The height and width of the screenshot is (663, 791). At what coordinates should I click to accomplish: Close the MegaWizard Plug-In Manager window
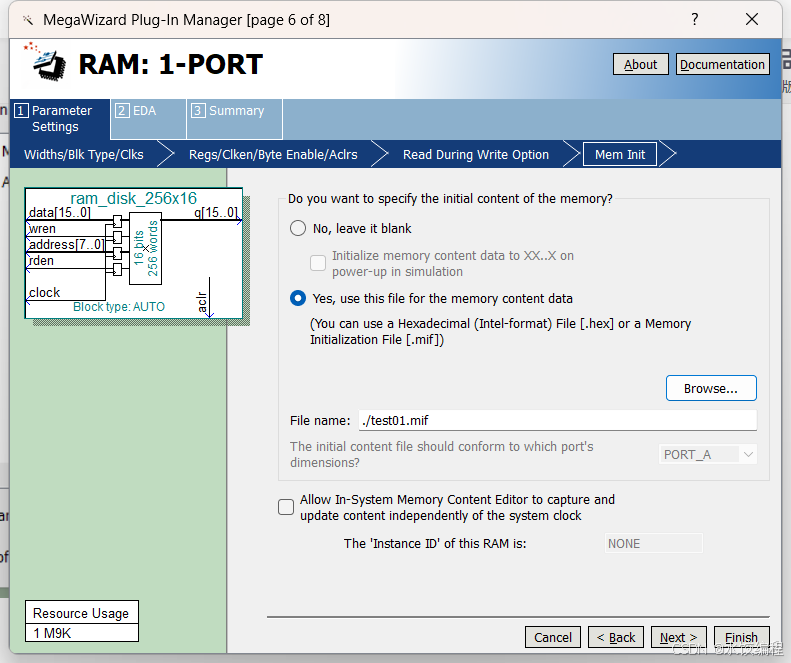pos(752,19)
